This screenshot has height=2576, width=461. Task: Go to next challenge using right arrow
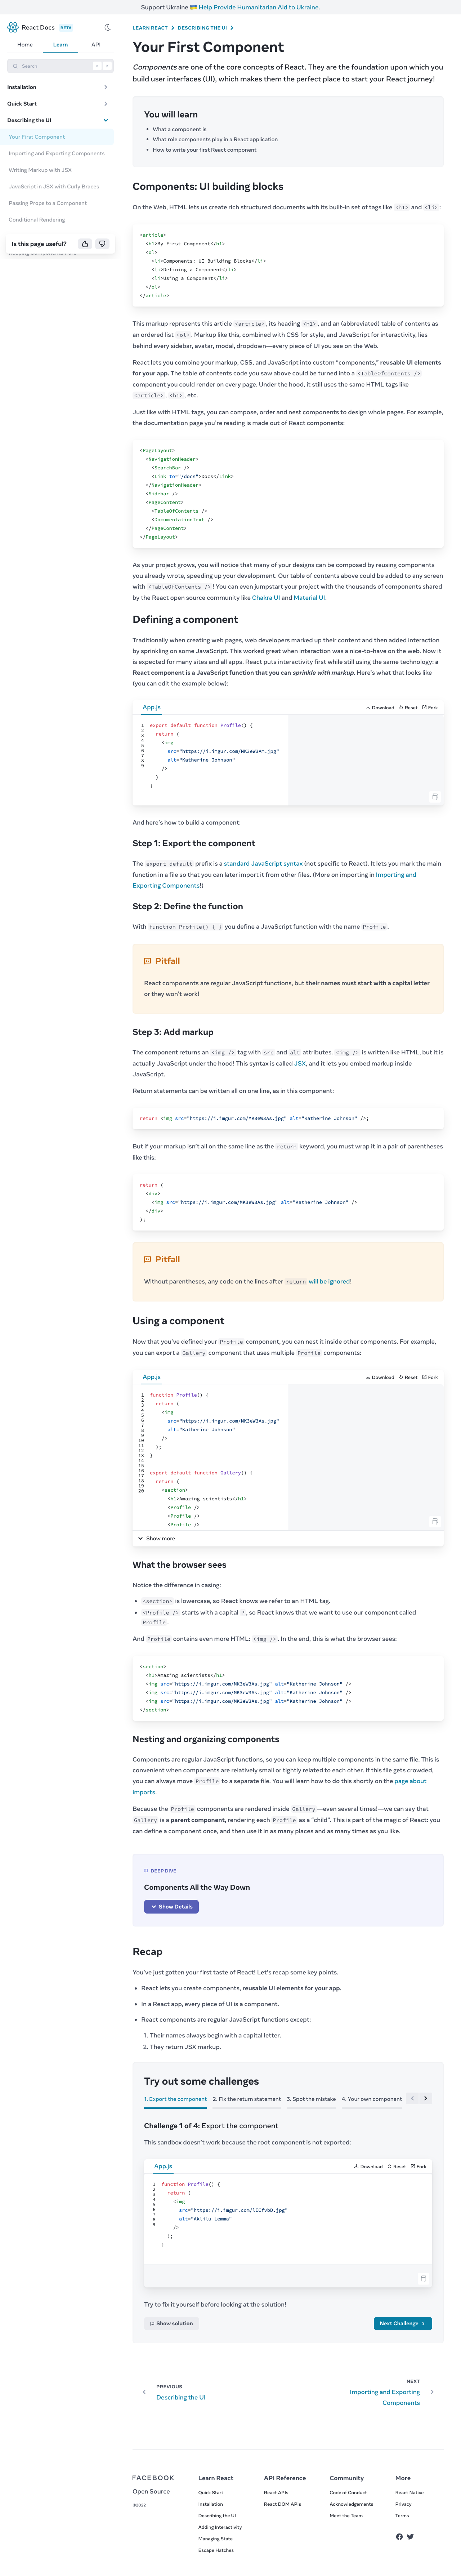[426, 2099]
